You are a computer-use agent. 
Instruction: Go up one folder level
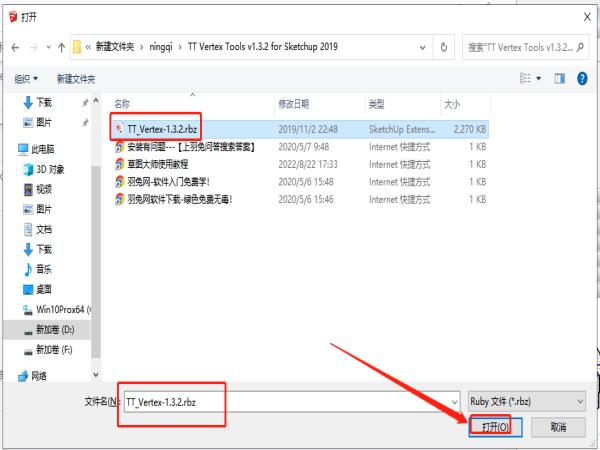[61, 47]
